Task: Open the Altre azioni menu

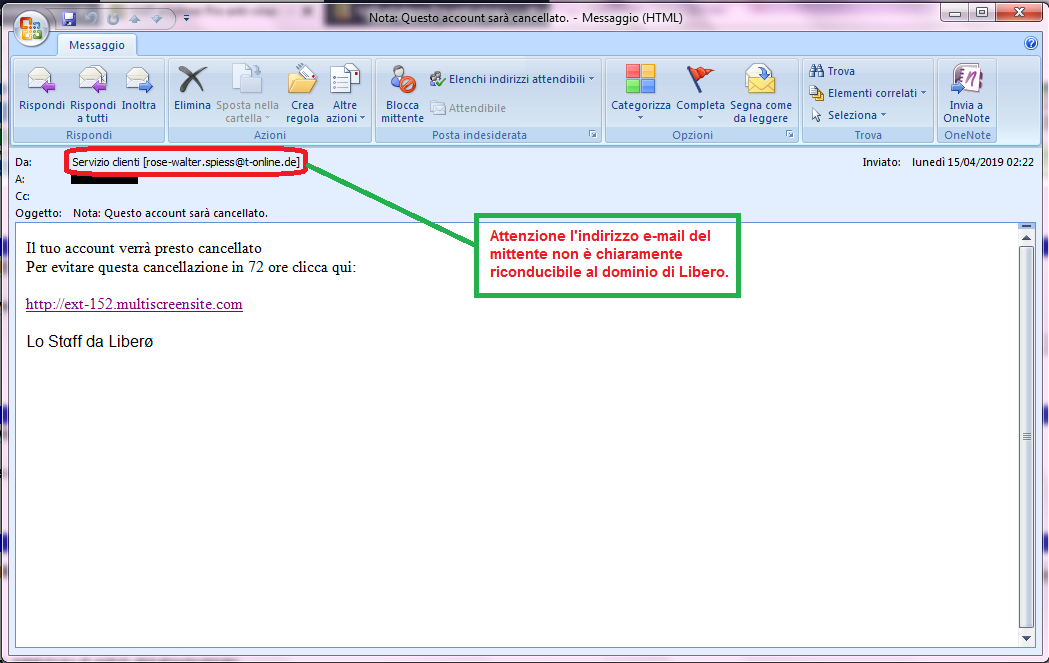Action: point(345,94)
